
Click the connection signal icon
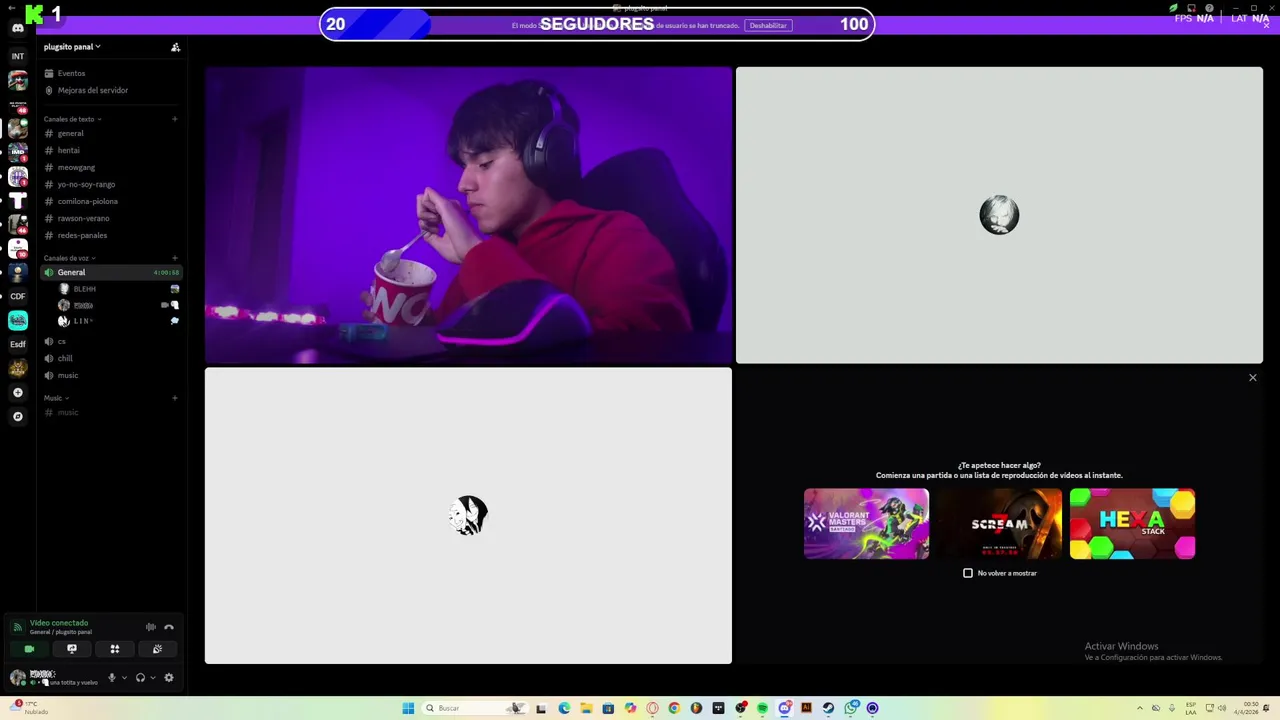(x=17, y=627)
